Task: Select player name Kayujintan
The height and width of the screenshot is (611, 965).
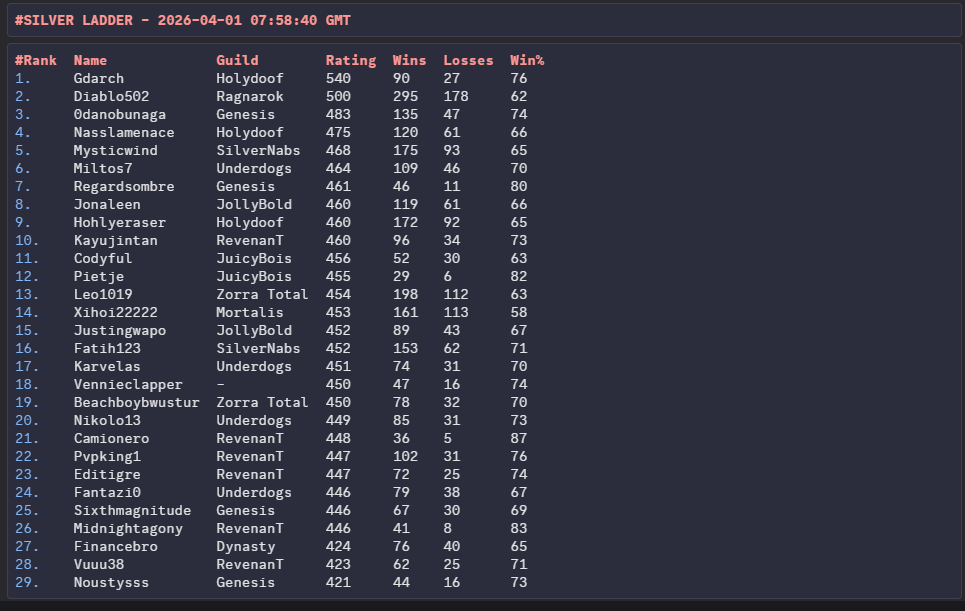Action: click(115, 240)
